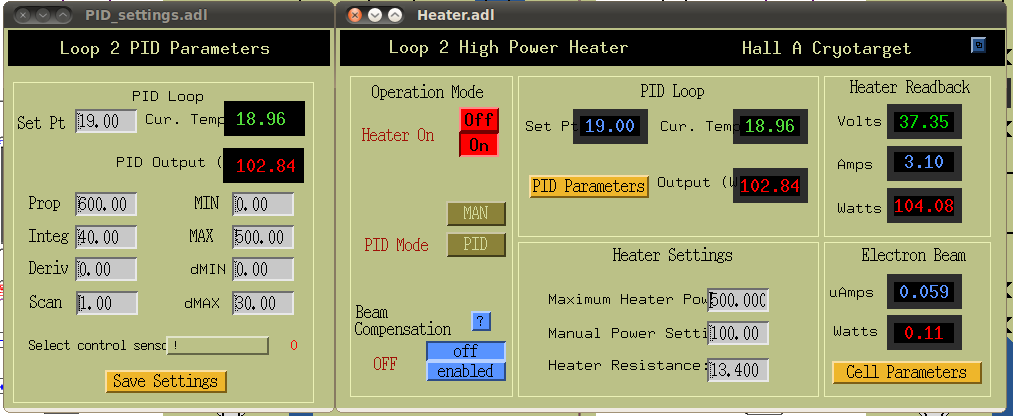The height and width of the screenshot is (416, 1013).
Task: Edit the Integ value 40.00
Action: pyautogui.click(x=106, y=237)
